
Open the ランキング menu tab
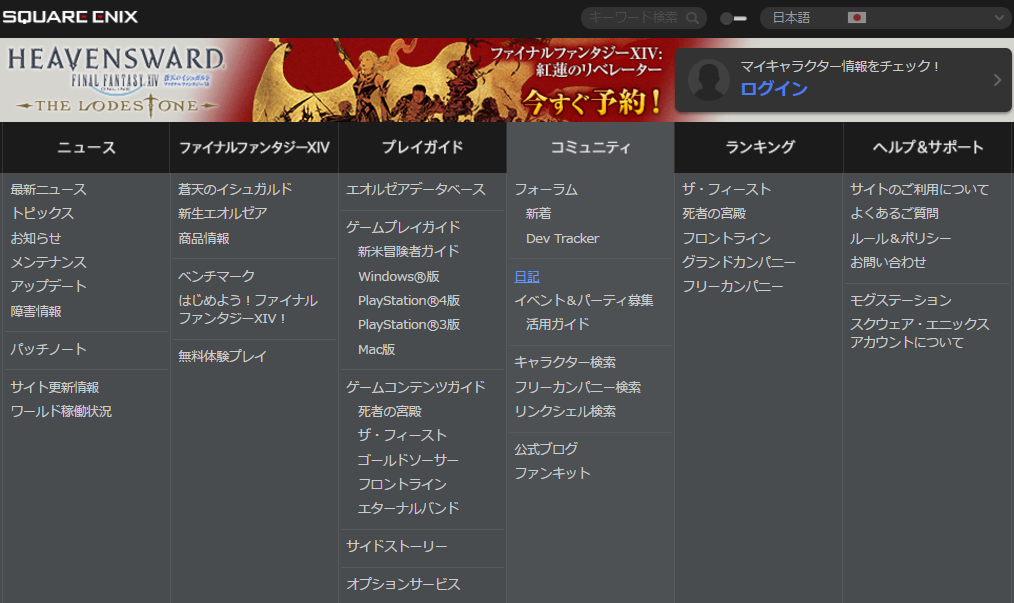757,146
